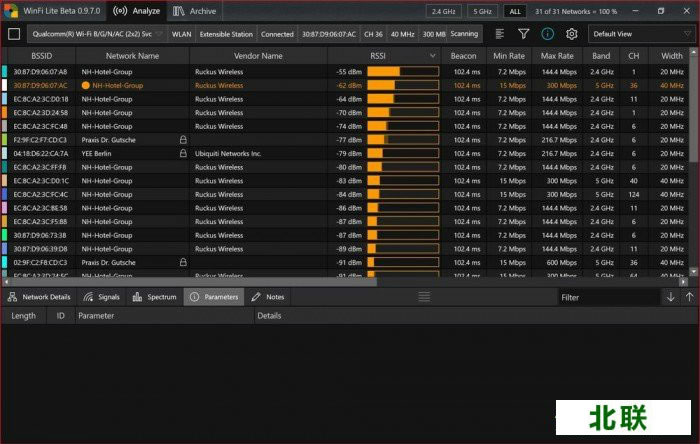
Task: Click the horizontal scrollbar under network list
Action: point(193,282)
